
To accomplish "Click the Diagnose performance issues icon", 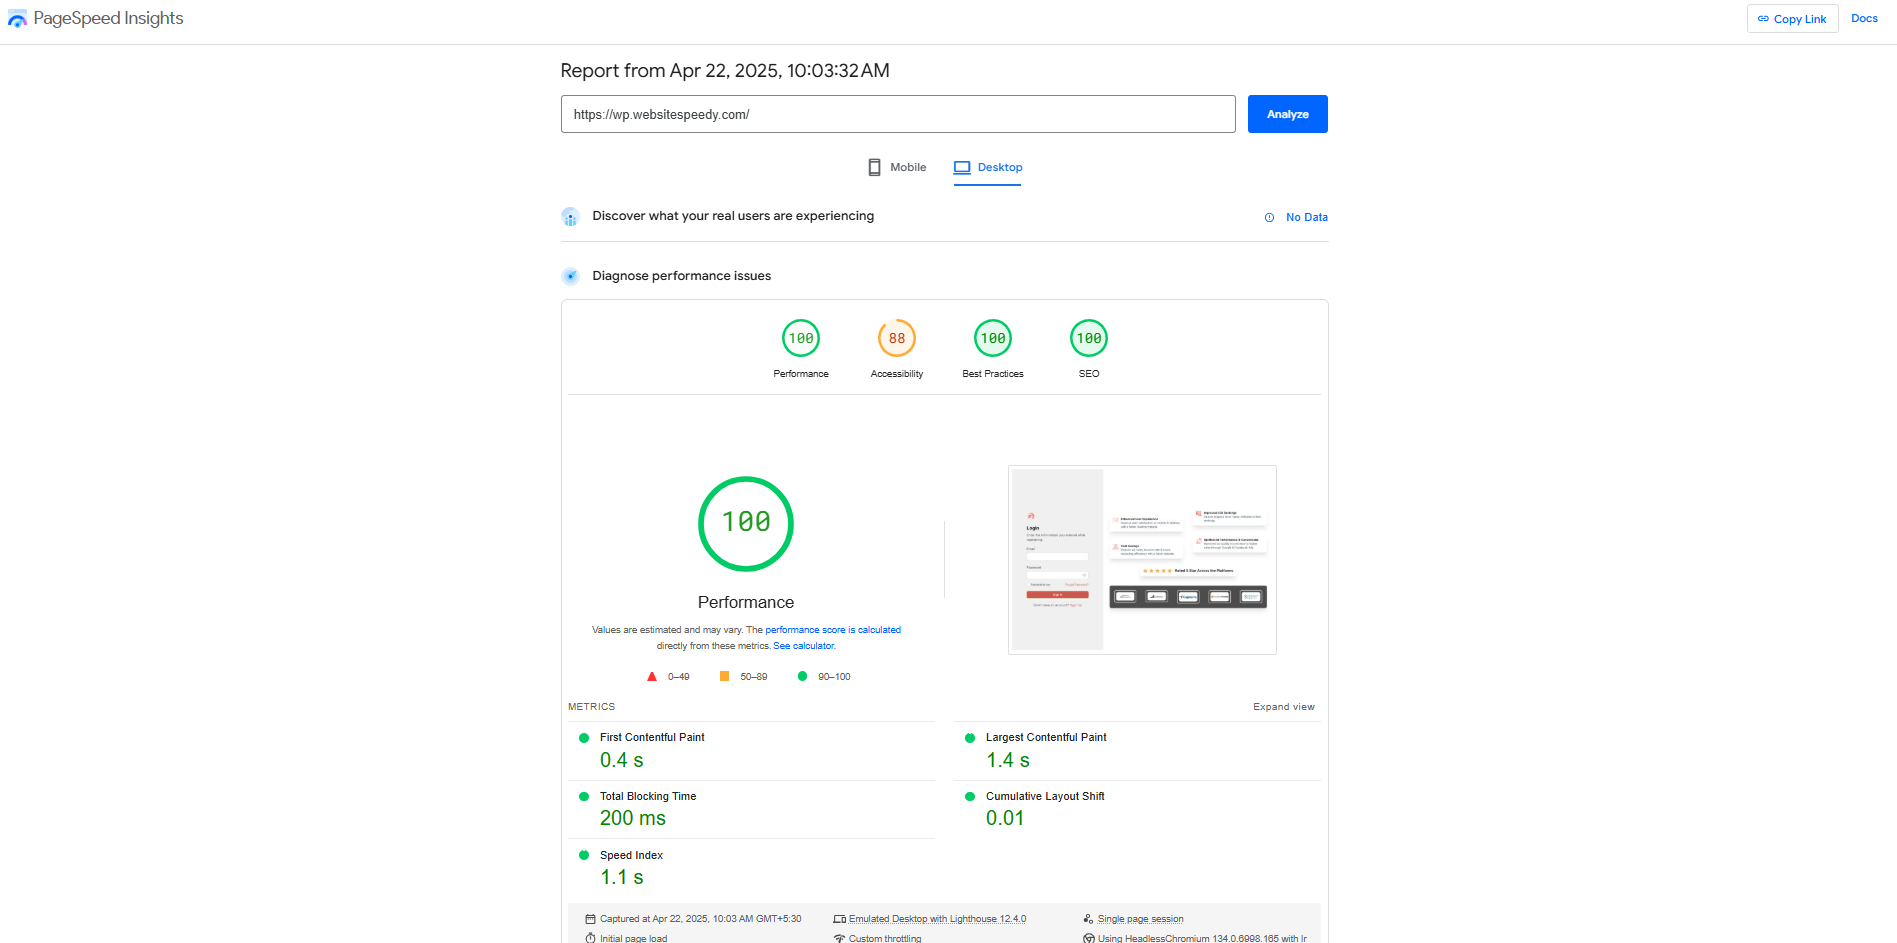I will click(570, 276).
